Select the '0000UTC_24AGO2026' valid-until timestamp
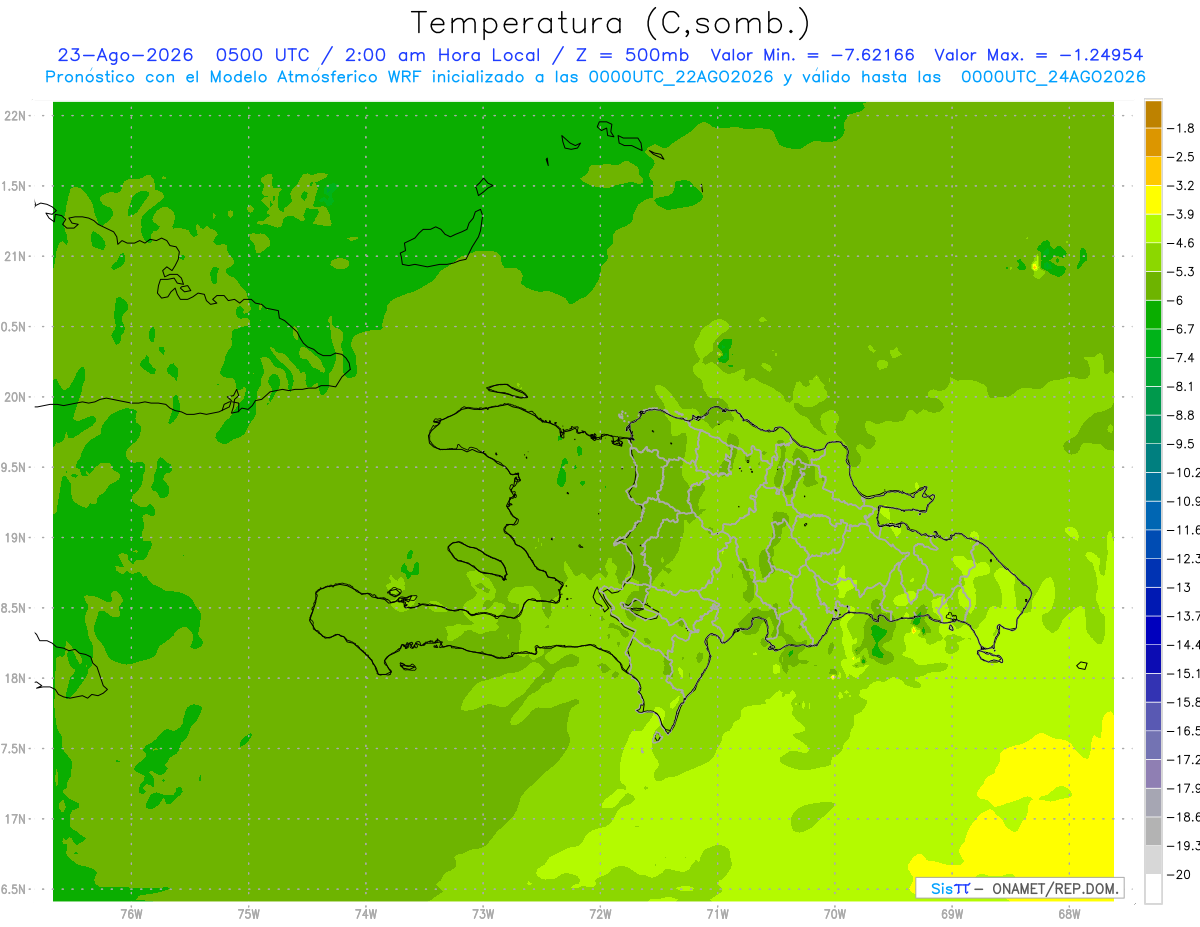Image resolution: width=1200 pixels, height=927 pixels. pyautogui.click(x=1052, y=77)
